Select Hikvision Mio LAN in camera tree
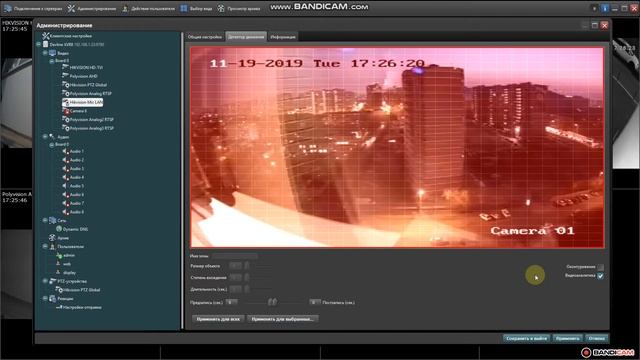 pos(82,102)
